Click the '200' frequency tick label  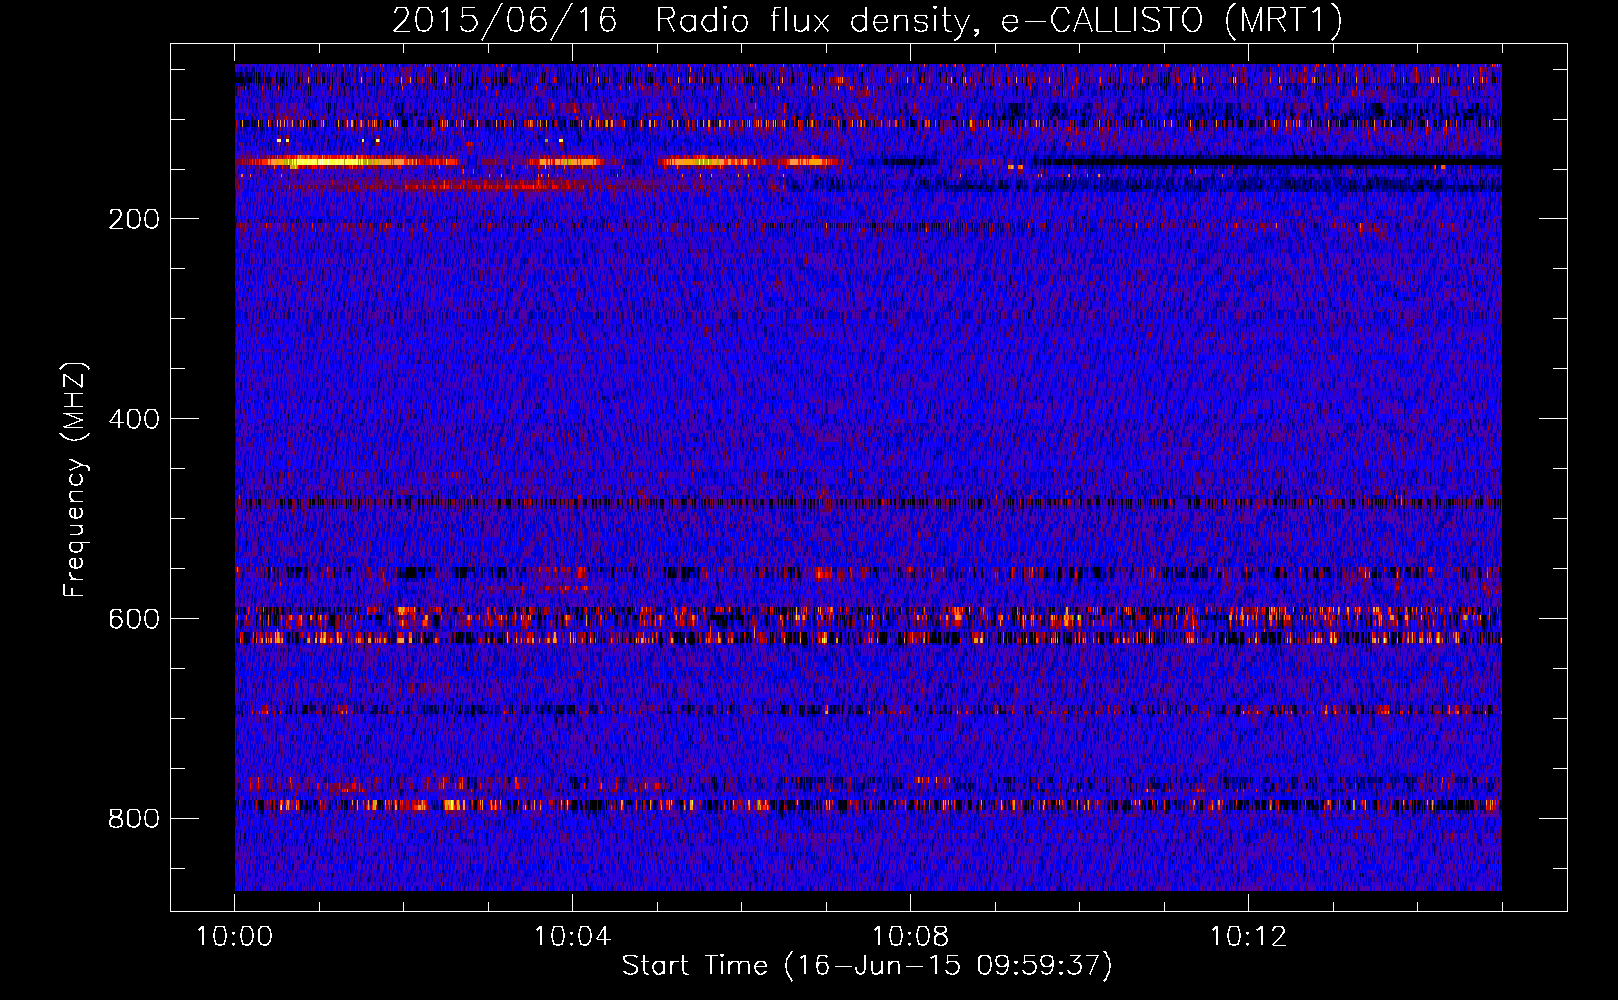(134, 219)
